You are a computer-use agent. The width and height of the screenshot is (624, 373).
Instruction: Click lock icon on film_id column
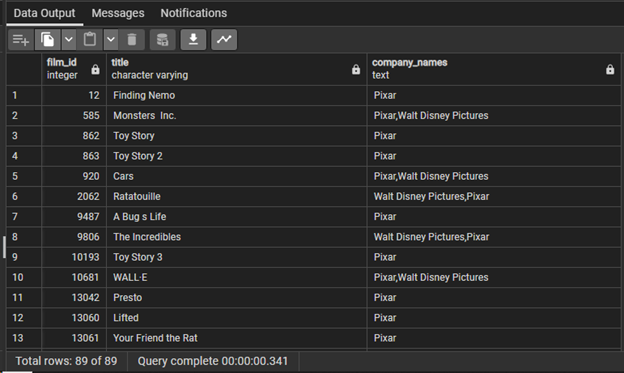95,70
